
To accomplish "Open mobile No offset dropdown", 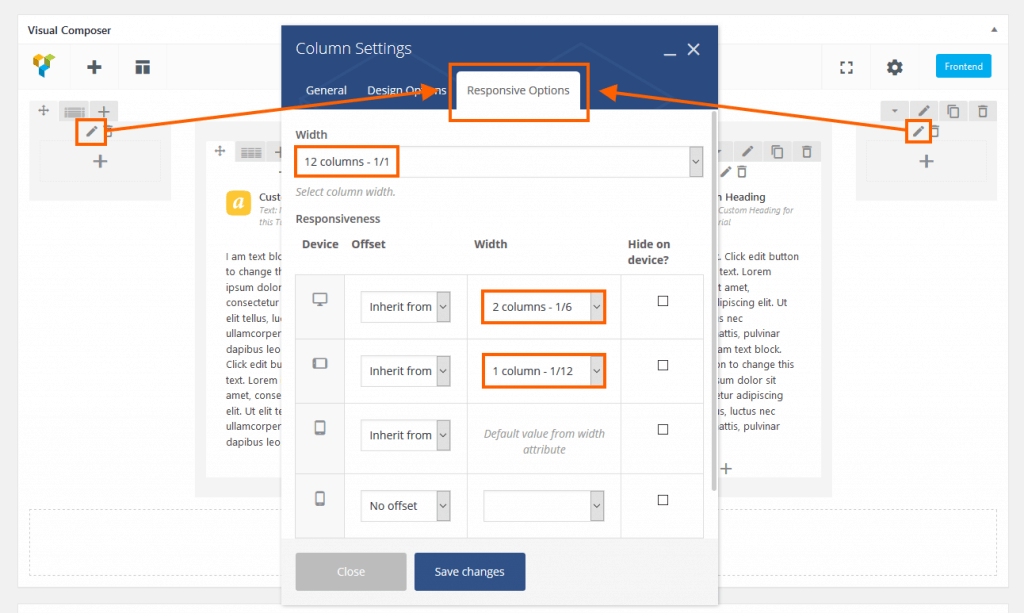I will tap(406, 506).
